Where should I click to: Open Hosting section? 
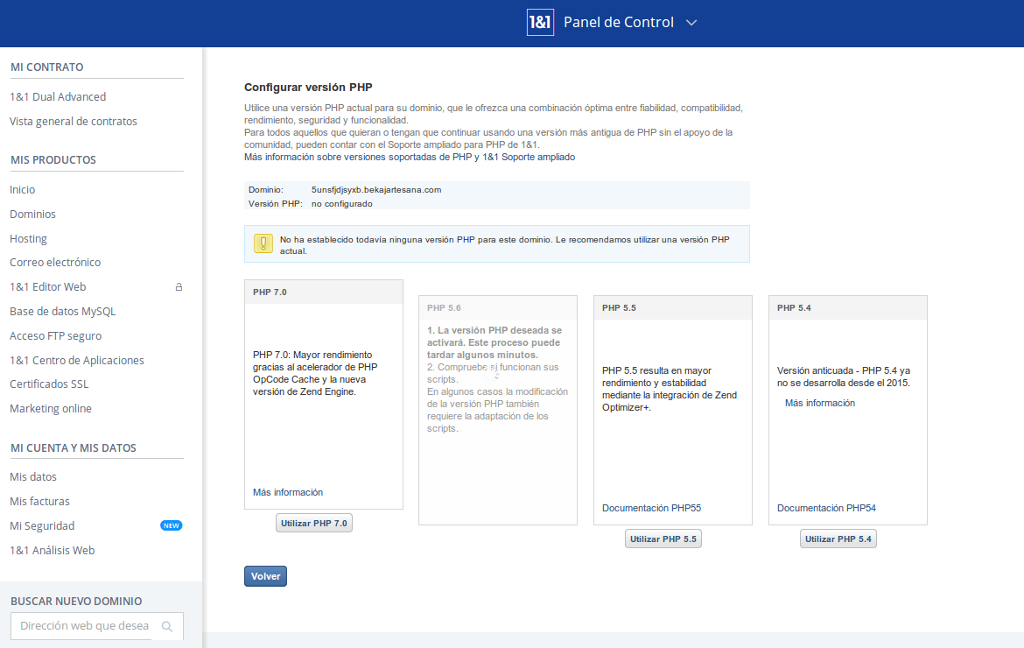click(28, 238)
